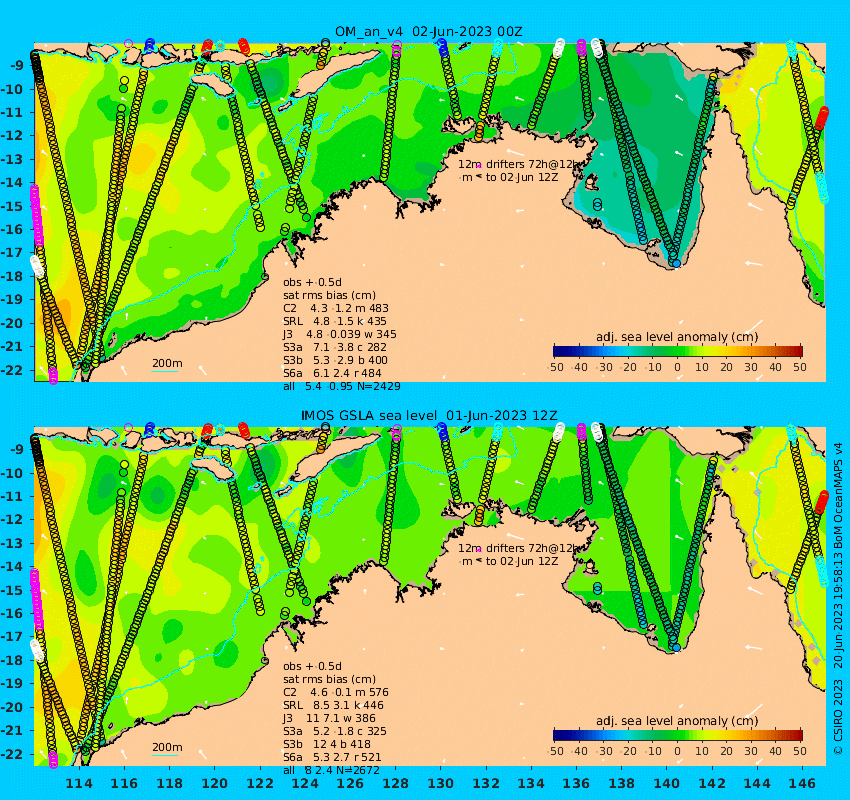Screen dimensions: 850x800
Task: Click latitude label "-9" on the top map
Action: click(x=16, y=66)
